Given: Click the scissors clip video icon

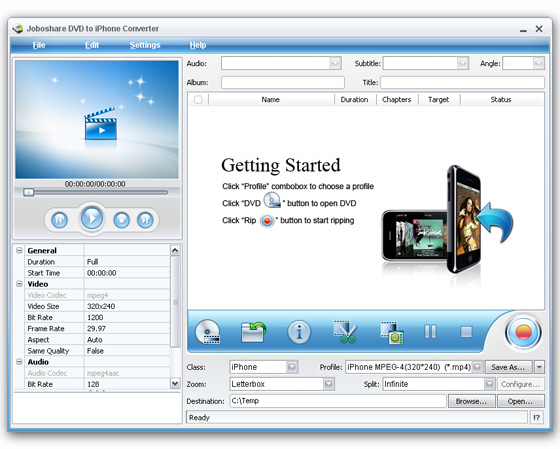Looking at the screenshot, I should 345,332.
